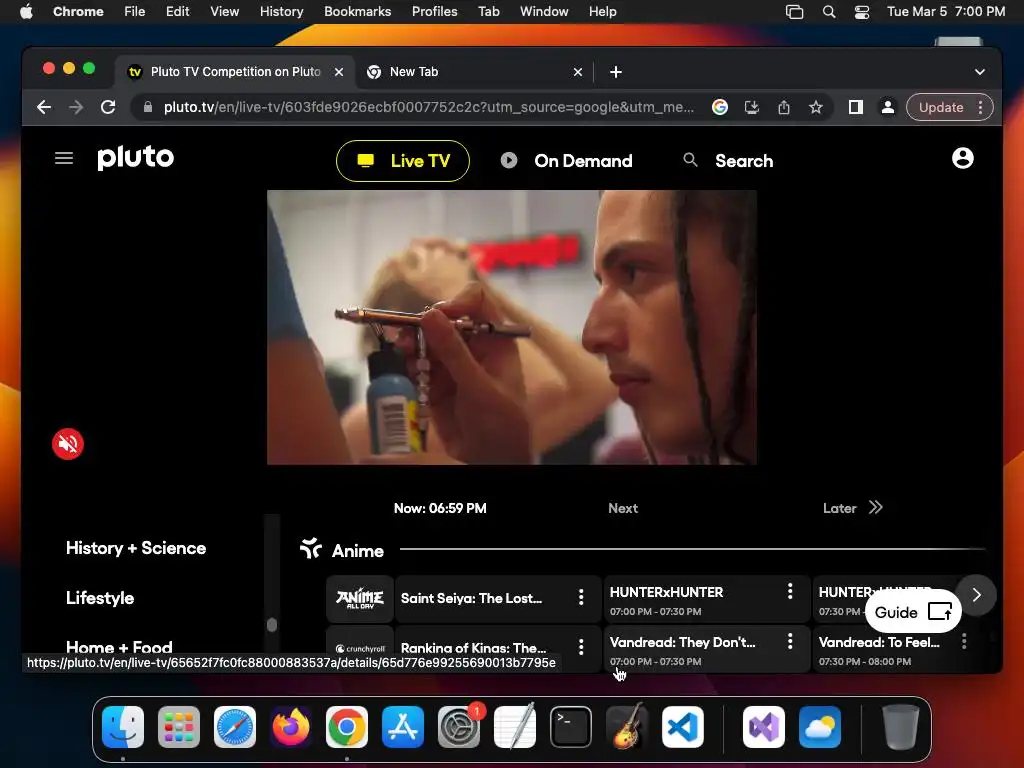Open Chrome profile icon
The image size is (1024, 768).
(x=888, y=107)
